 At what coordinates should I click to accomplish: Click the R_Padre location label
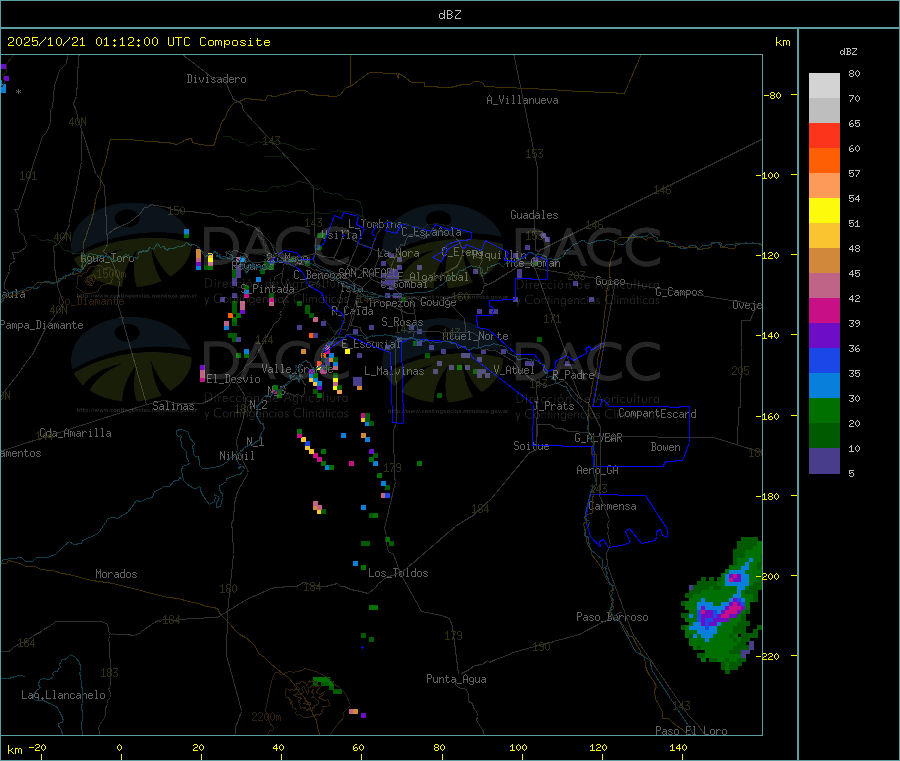click(x=573, y=375)
